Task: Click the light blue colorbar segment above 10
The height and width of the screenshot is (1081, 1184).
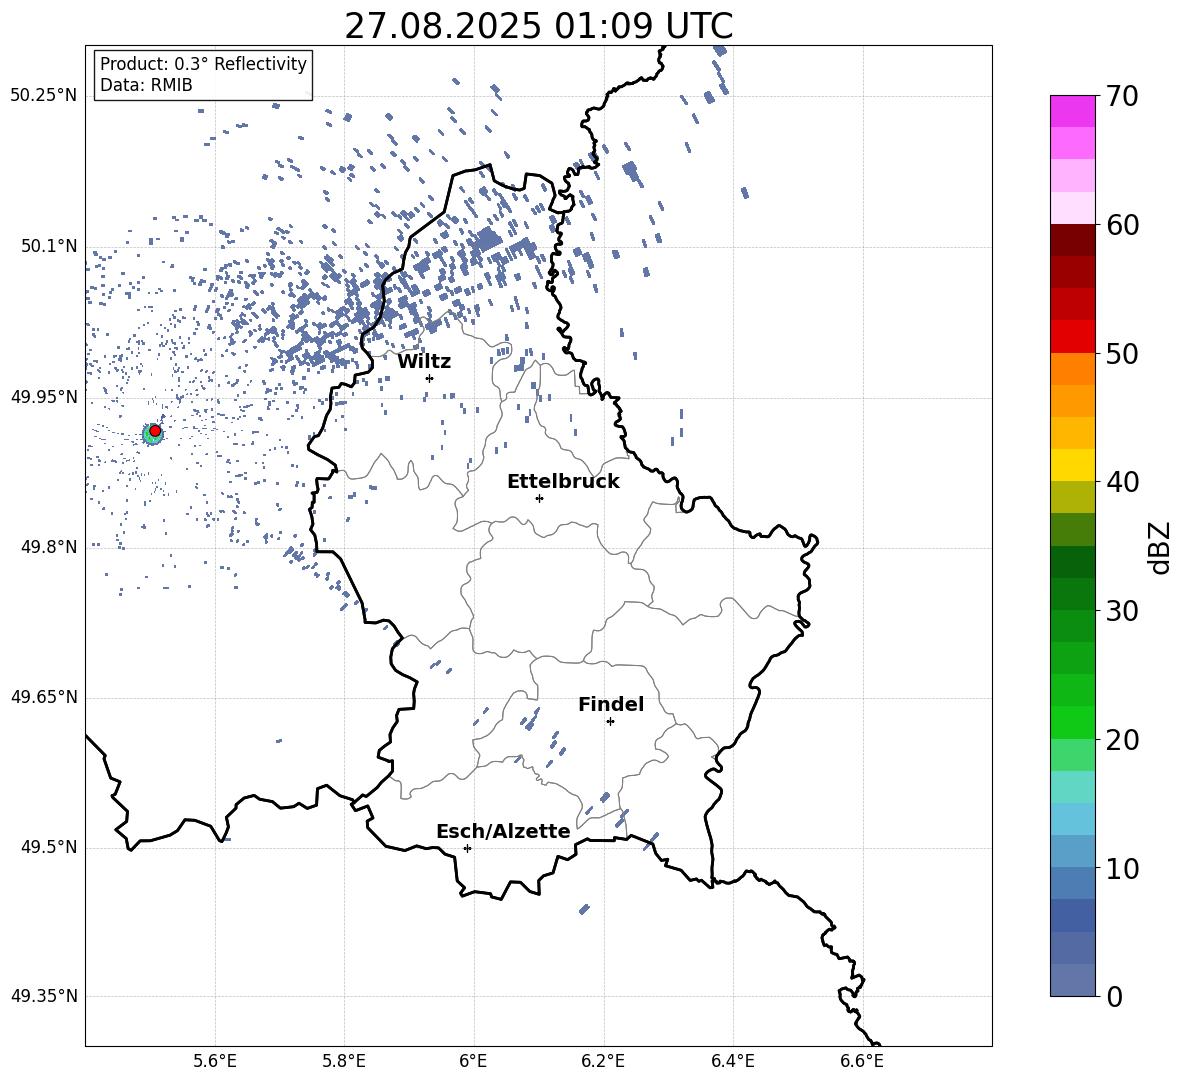Action: click(x=1072, y=851)
